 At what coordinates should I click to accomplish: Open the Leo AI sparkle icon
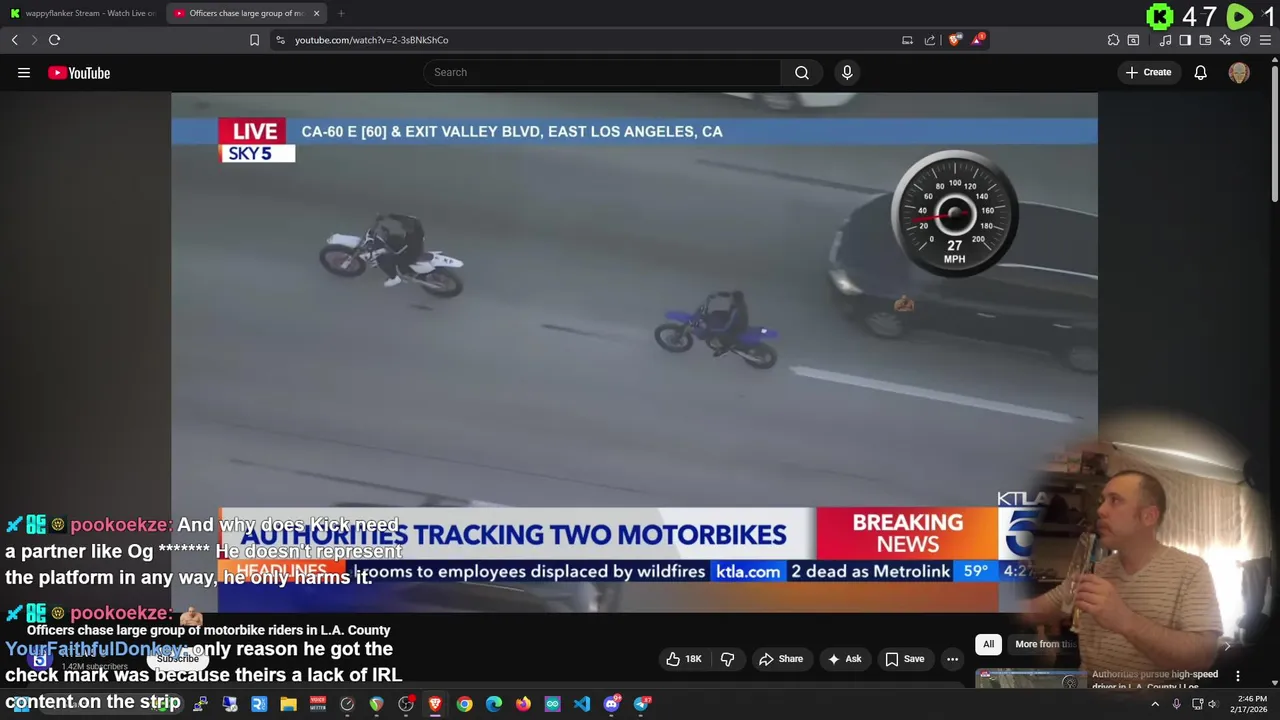[1225, 40]
